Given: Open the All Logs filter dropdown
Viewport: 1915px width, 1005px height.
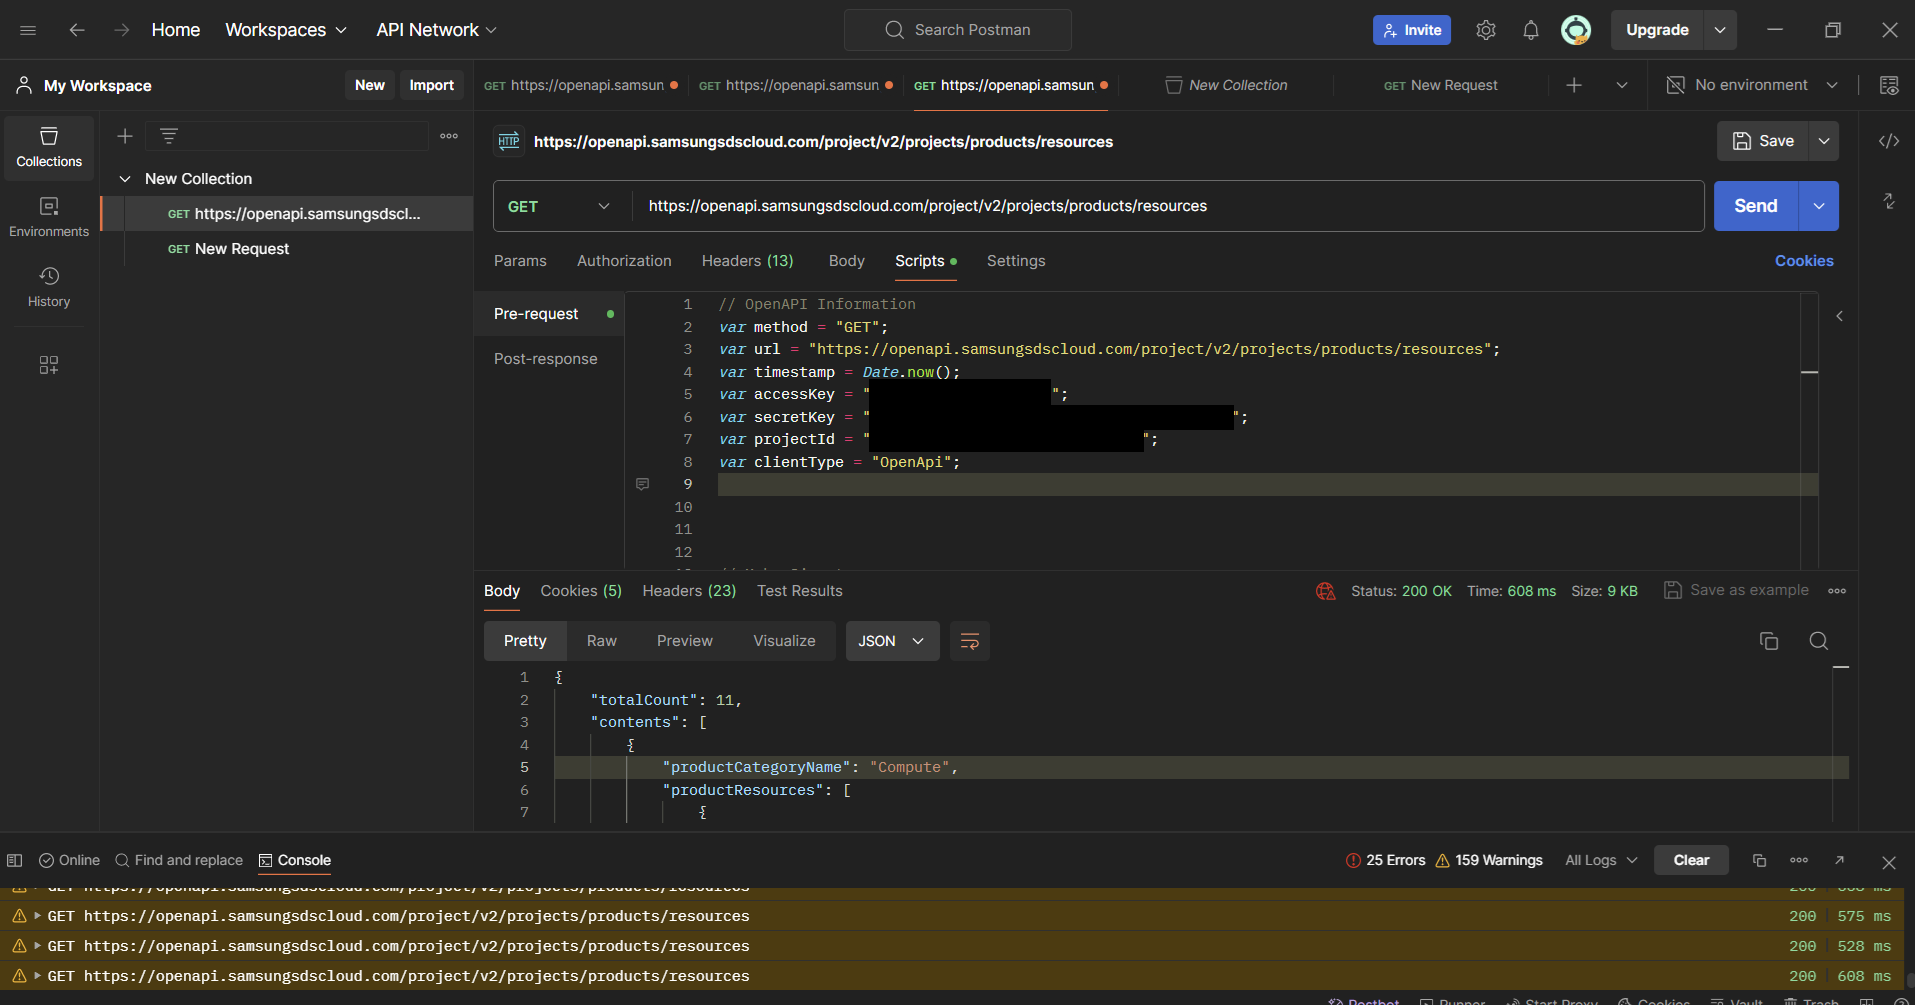Looking at the screenshot, I should pyautogui.click(x=1601, y=860).
